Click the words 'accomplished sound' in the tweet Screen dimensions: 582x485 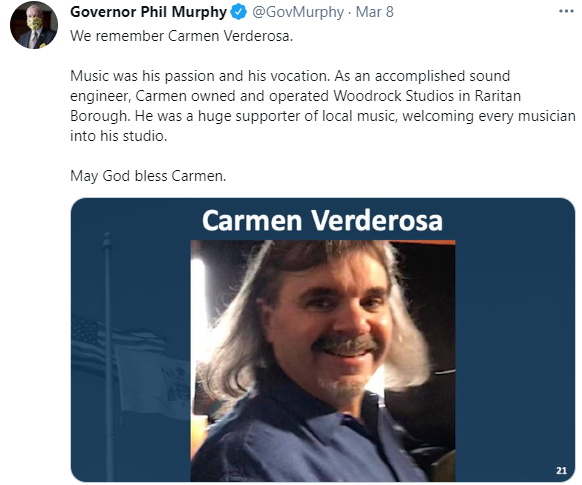click(442, 76)
